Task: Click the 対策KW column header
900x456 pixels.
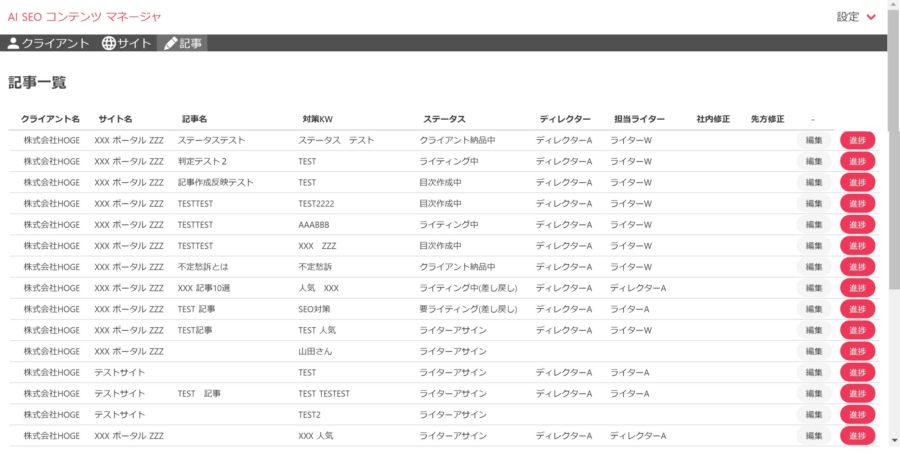Action: click(317, 119)
